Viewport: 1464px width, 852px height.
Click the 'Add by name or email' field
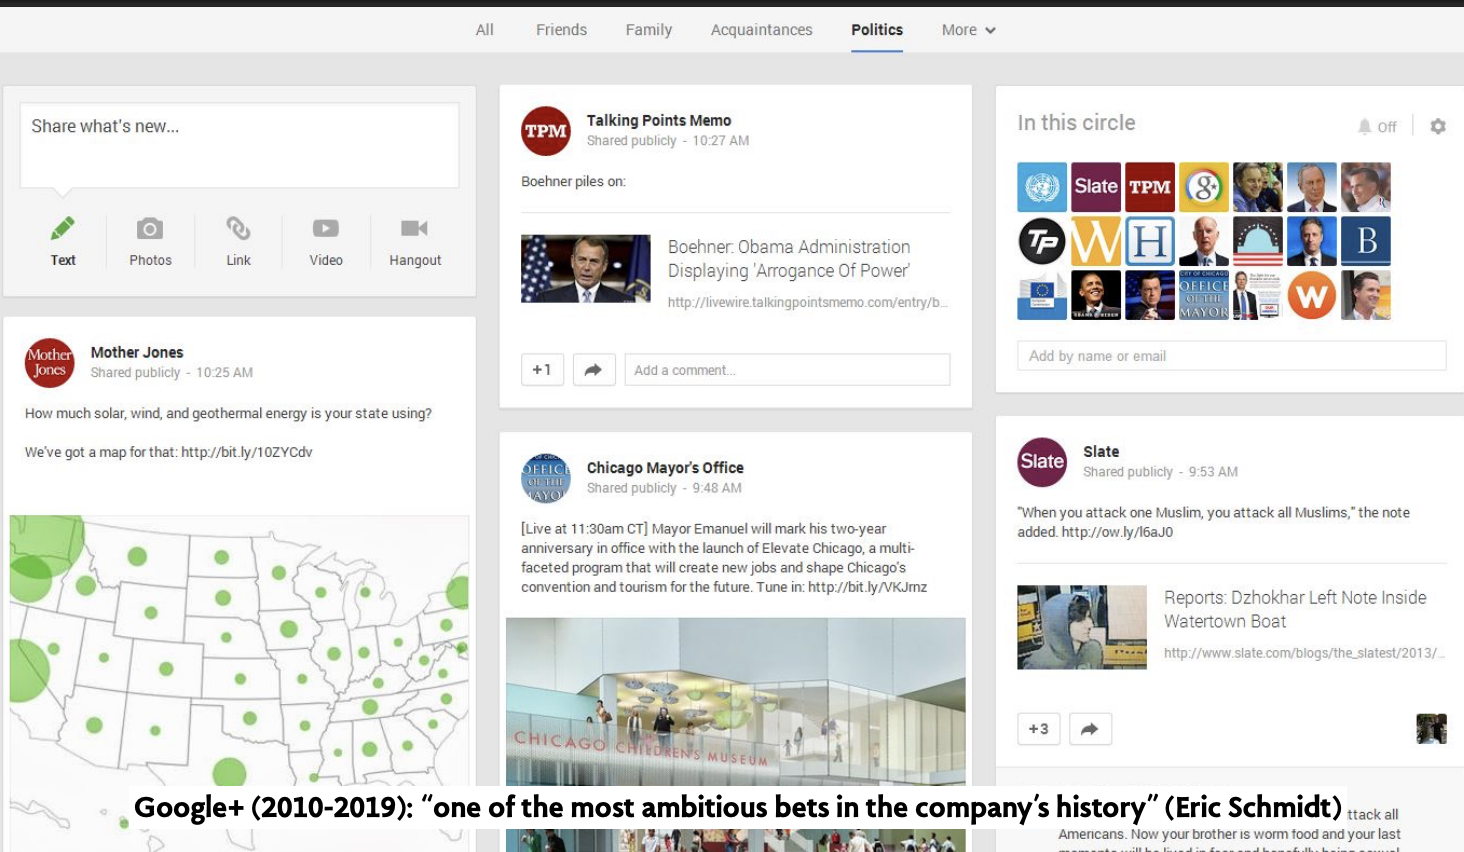tap(1231, 356)
